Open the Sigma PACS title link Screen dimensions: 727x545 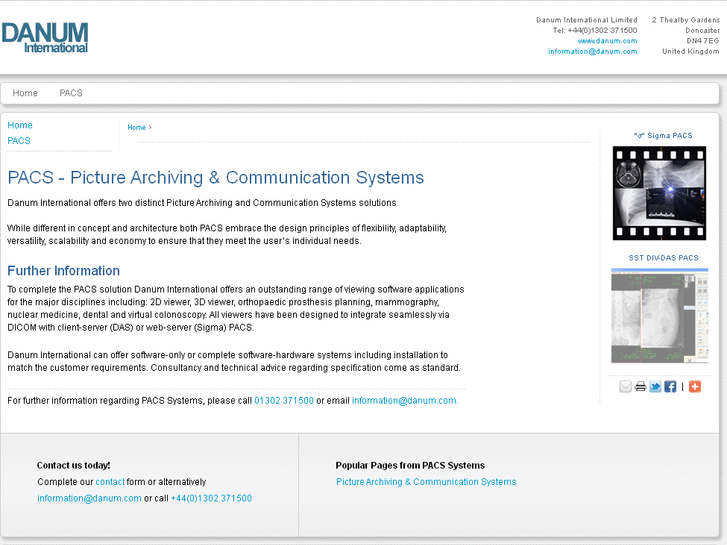[663, 136]
